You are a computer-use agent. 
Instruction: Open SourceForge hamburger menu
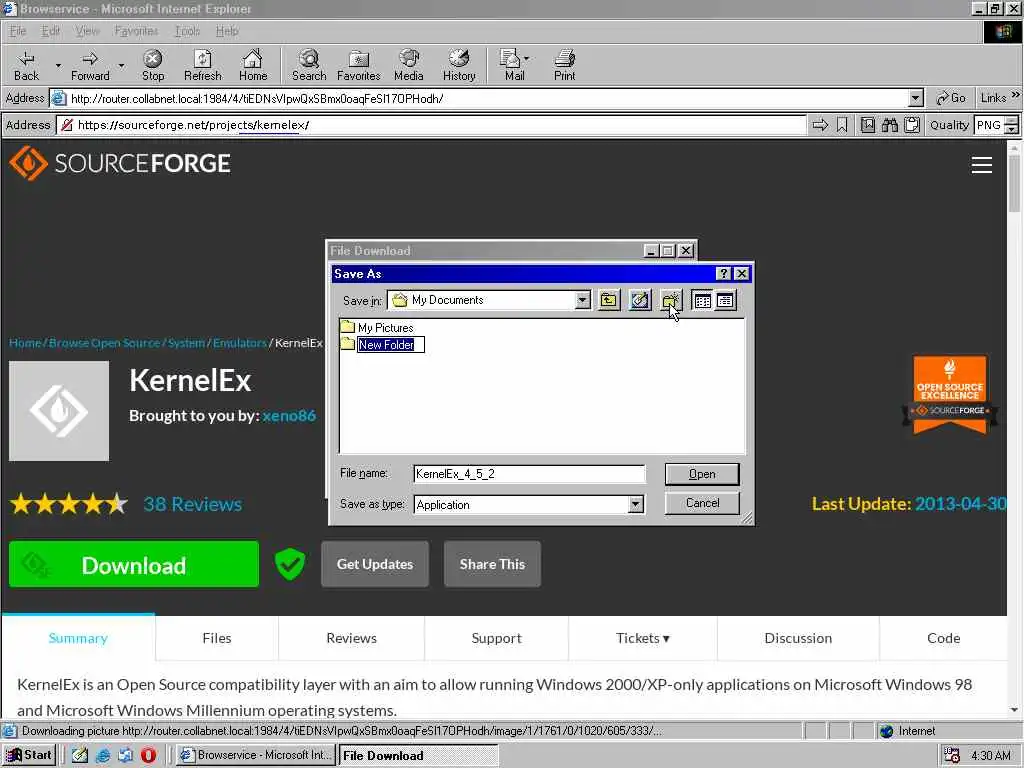tap(982, 165)
